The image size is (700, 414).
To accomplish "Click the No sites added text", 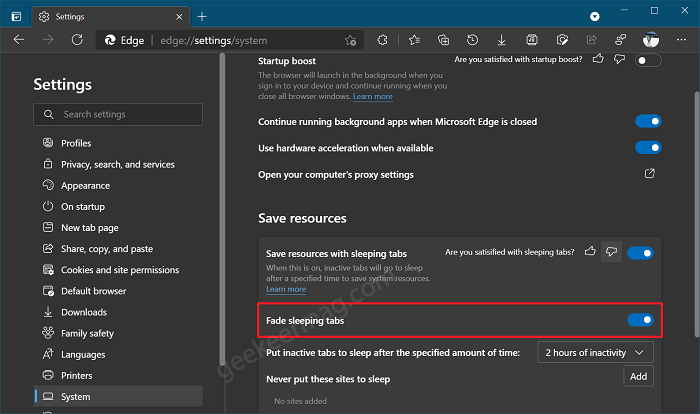I will 300,401.
